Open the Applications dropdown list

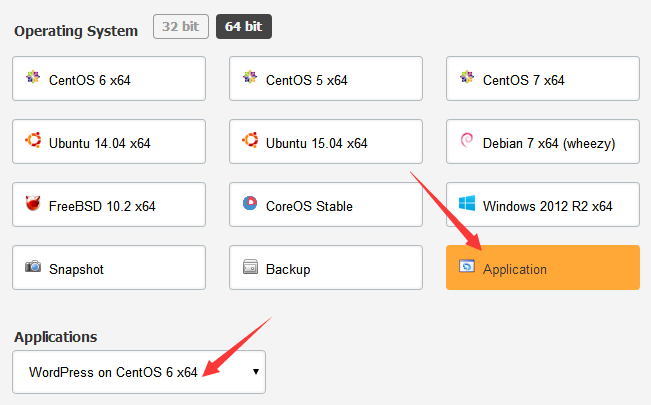tap(139, 371)
